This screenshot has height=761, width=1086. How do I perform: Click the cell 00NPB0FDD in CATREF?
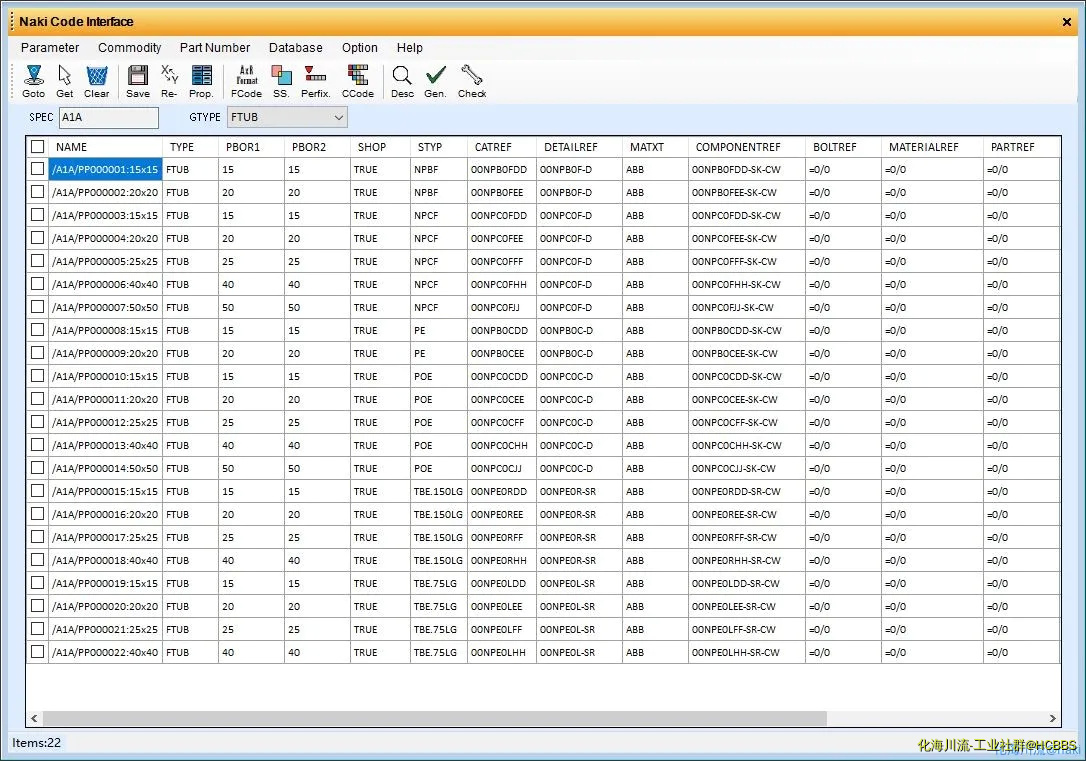click(499, 170)
